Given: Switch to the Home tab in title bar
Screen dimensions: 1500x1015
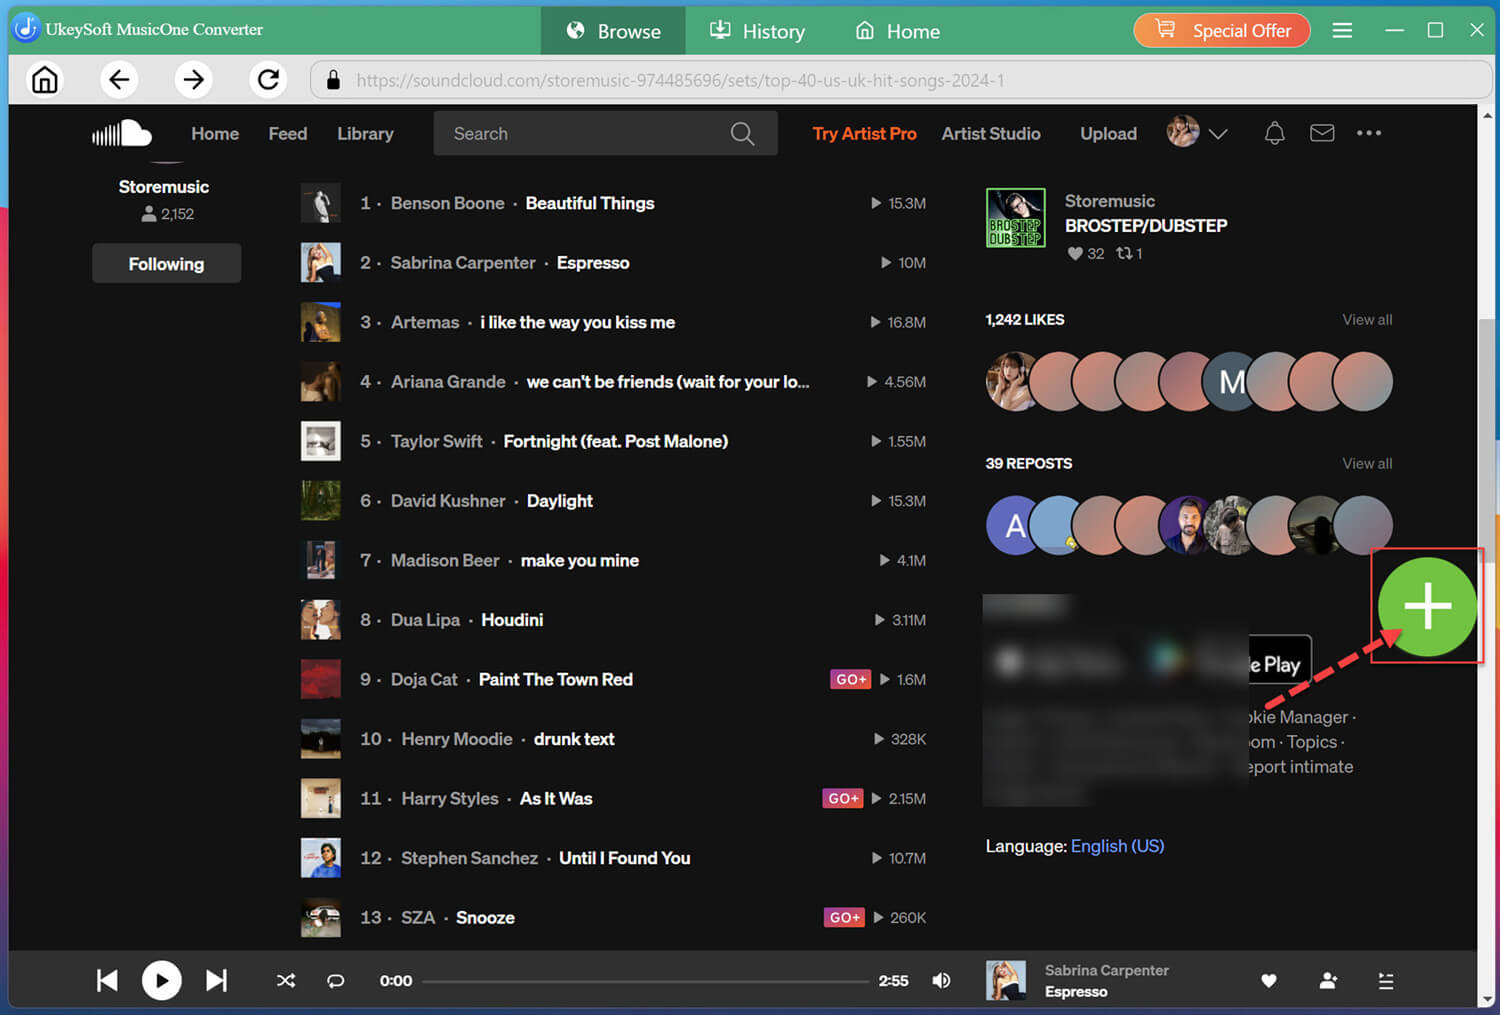Looking at the screenshot, I should (x=898, y=31).
